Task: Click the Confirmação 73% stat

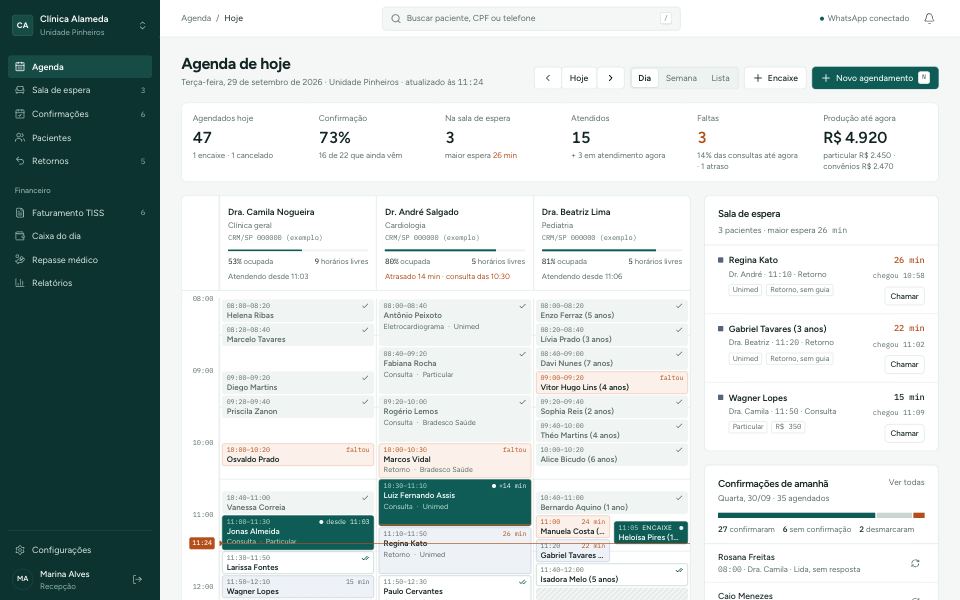Action: pyautogui.click(x=334, y=138)
